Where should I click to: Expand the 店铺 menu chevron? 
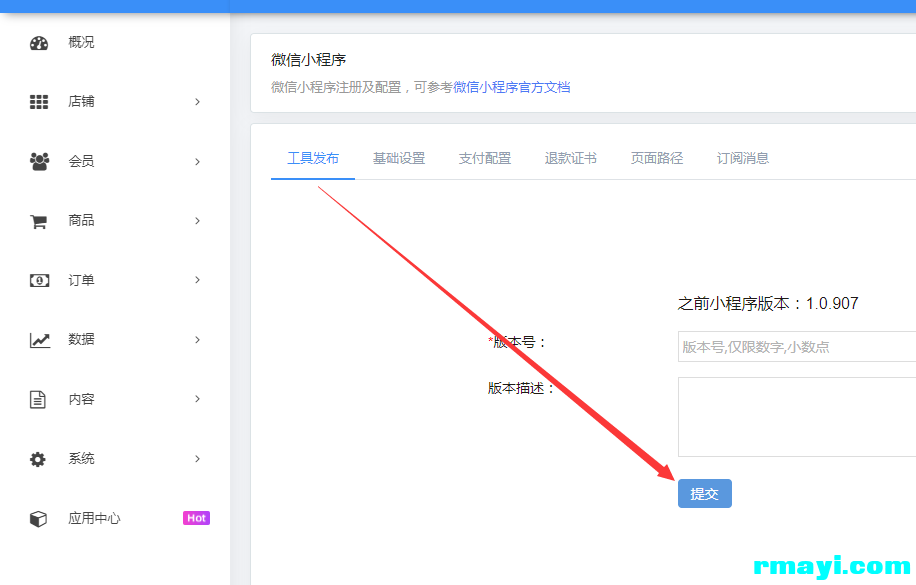[197, 102]
